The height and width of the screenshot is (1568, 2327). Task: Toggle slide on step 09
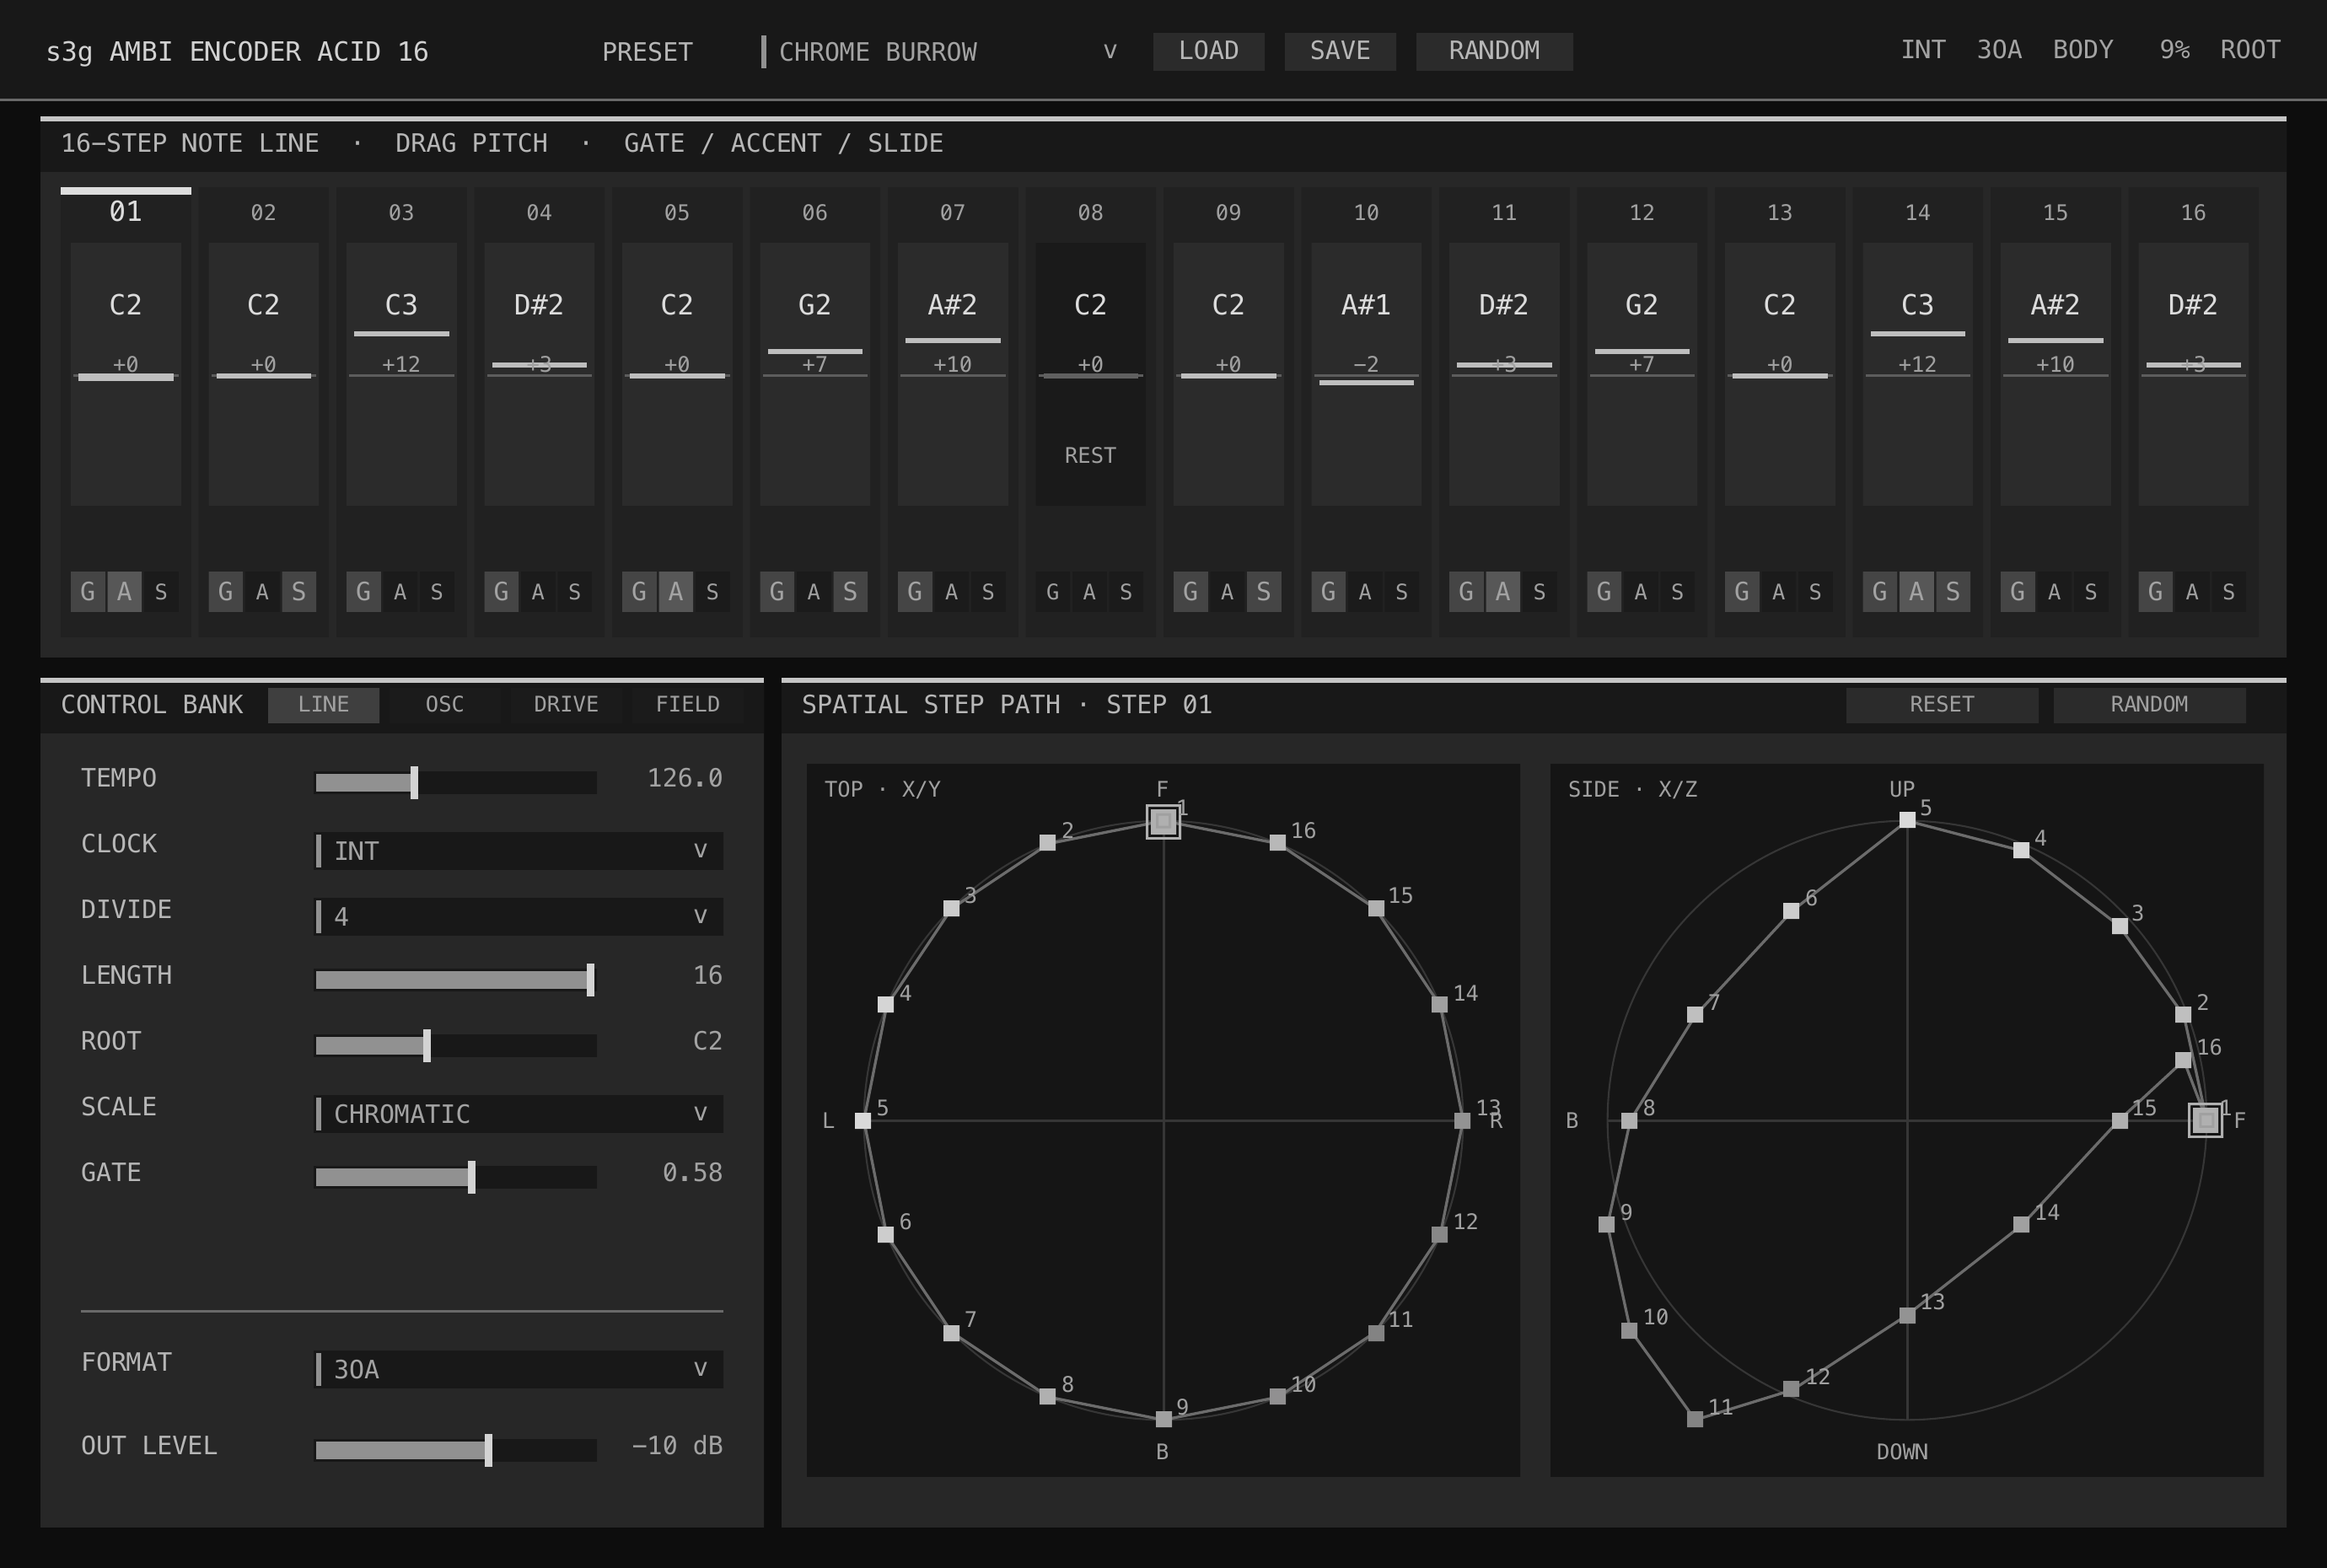click(1264, 592)
